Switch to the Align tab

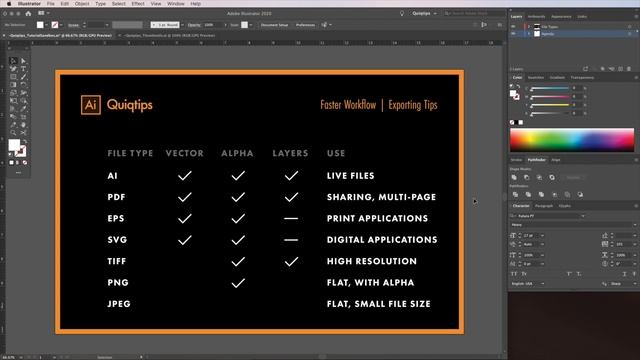tap(556, 160)
